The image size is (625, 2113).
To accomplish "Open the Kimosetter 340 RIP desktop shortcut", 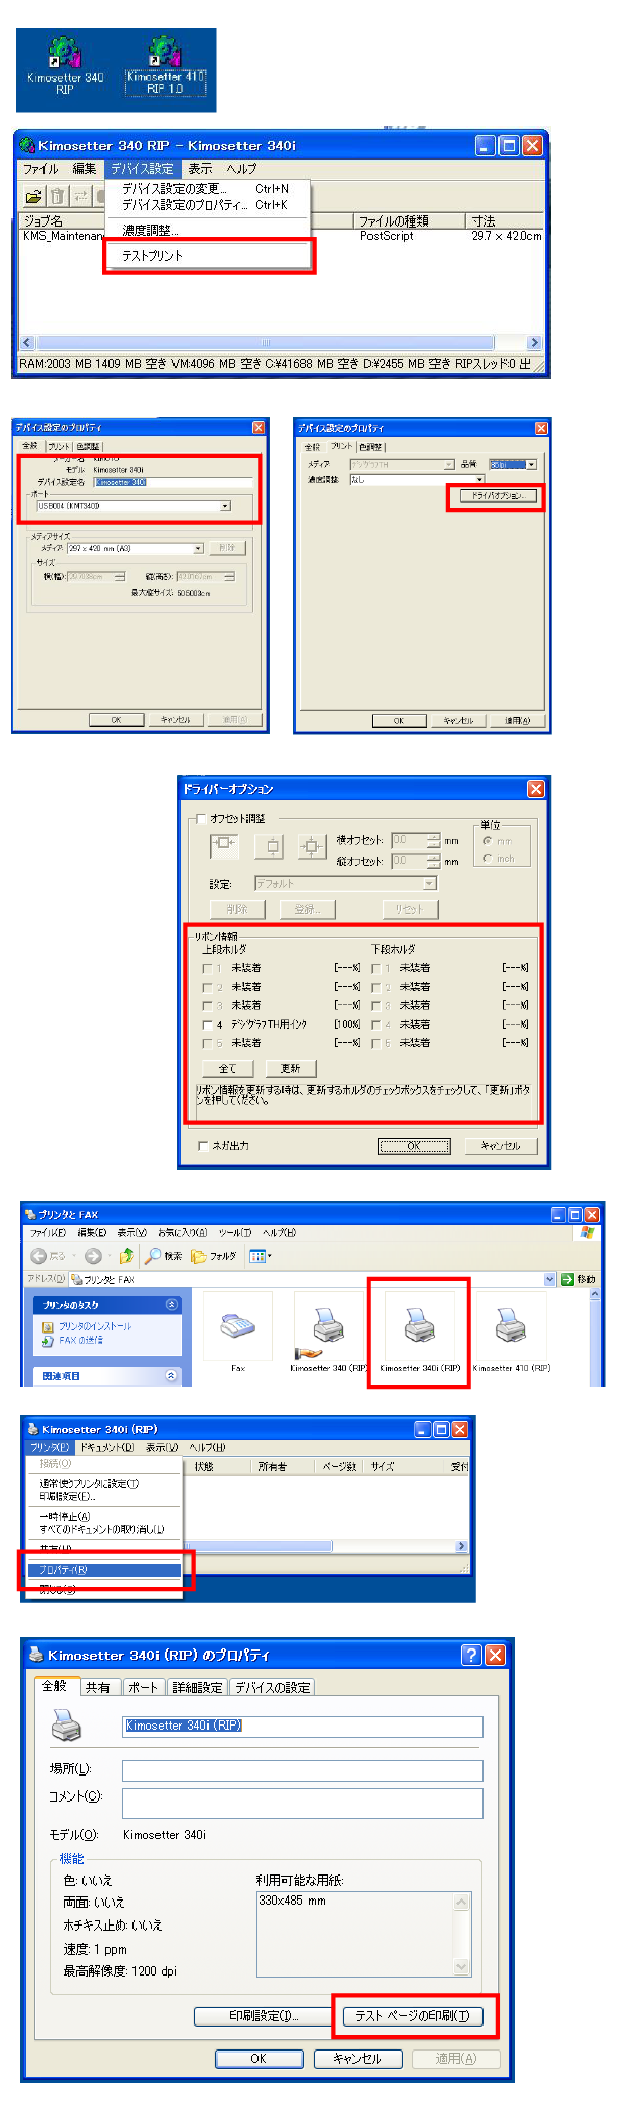I will click(x=65, y=66).
